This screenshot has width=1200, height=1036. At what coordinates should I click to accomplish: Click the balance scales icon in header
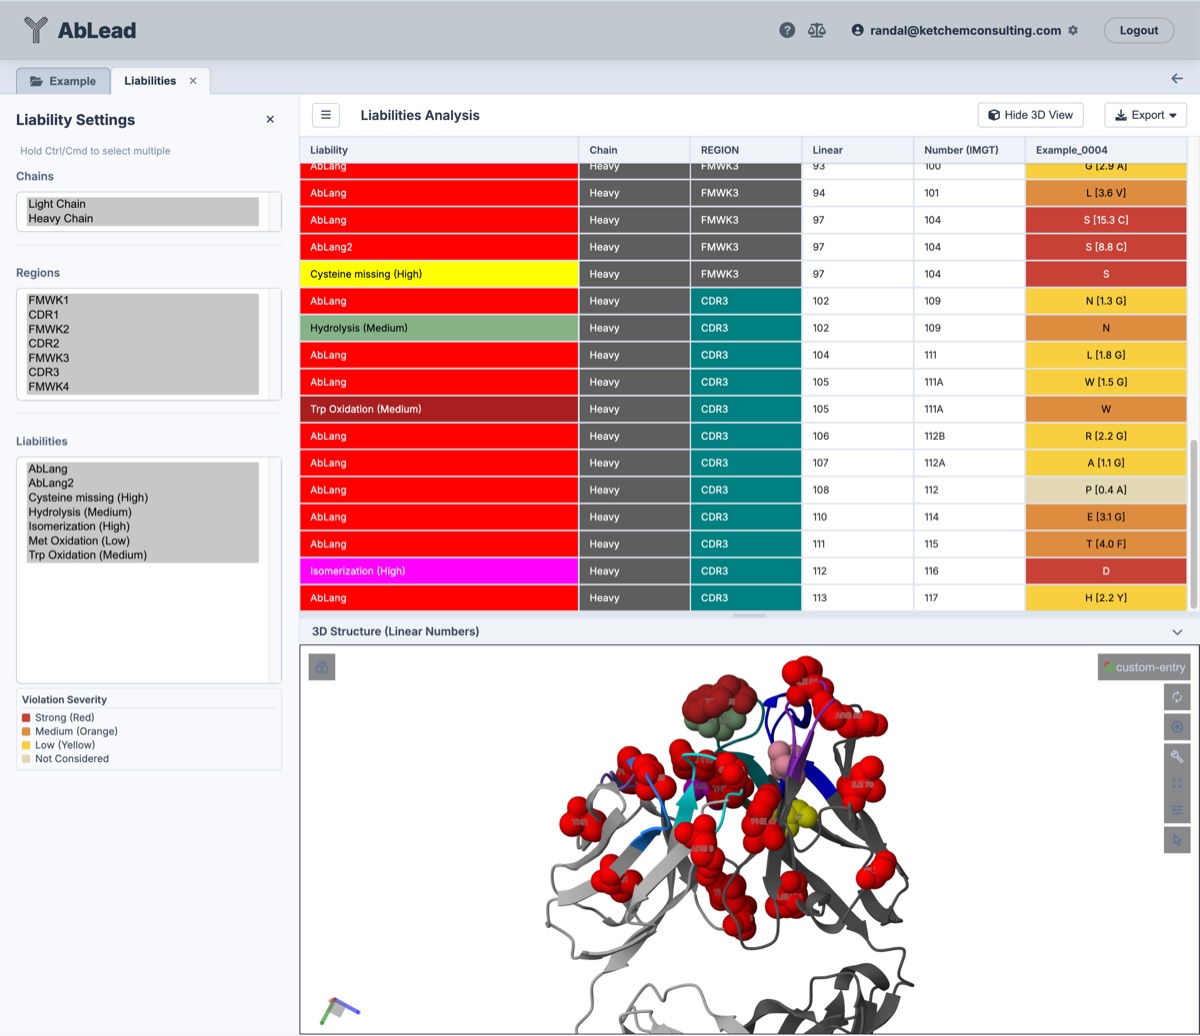(x=817, y=30)
